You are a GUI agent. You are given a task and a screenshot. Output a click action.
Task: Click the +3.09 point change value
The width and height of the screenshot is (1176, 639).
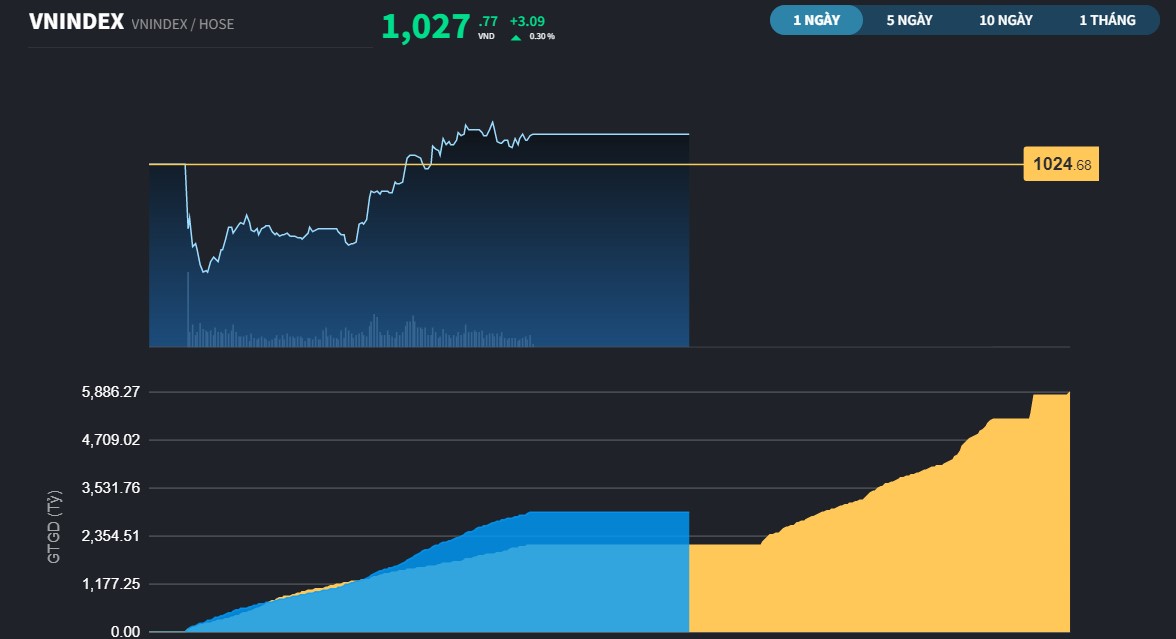(x=527, y=20)
